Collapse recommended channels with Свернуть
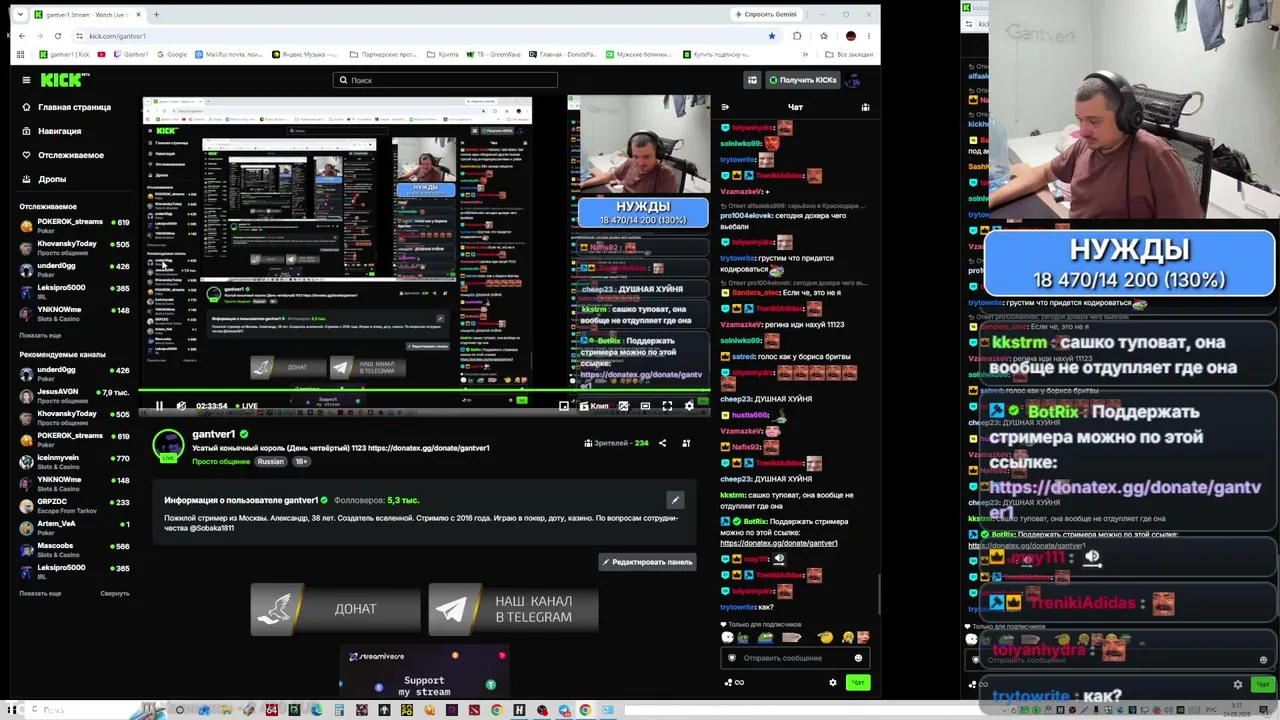Screen dimensions: 1280x720 pos(114,593)
